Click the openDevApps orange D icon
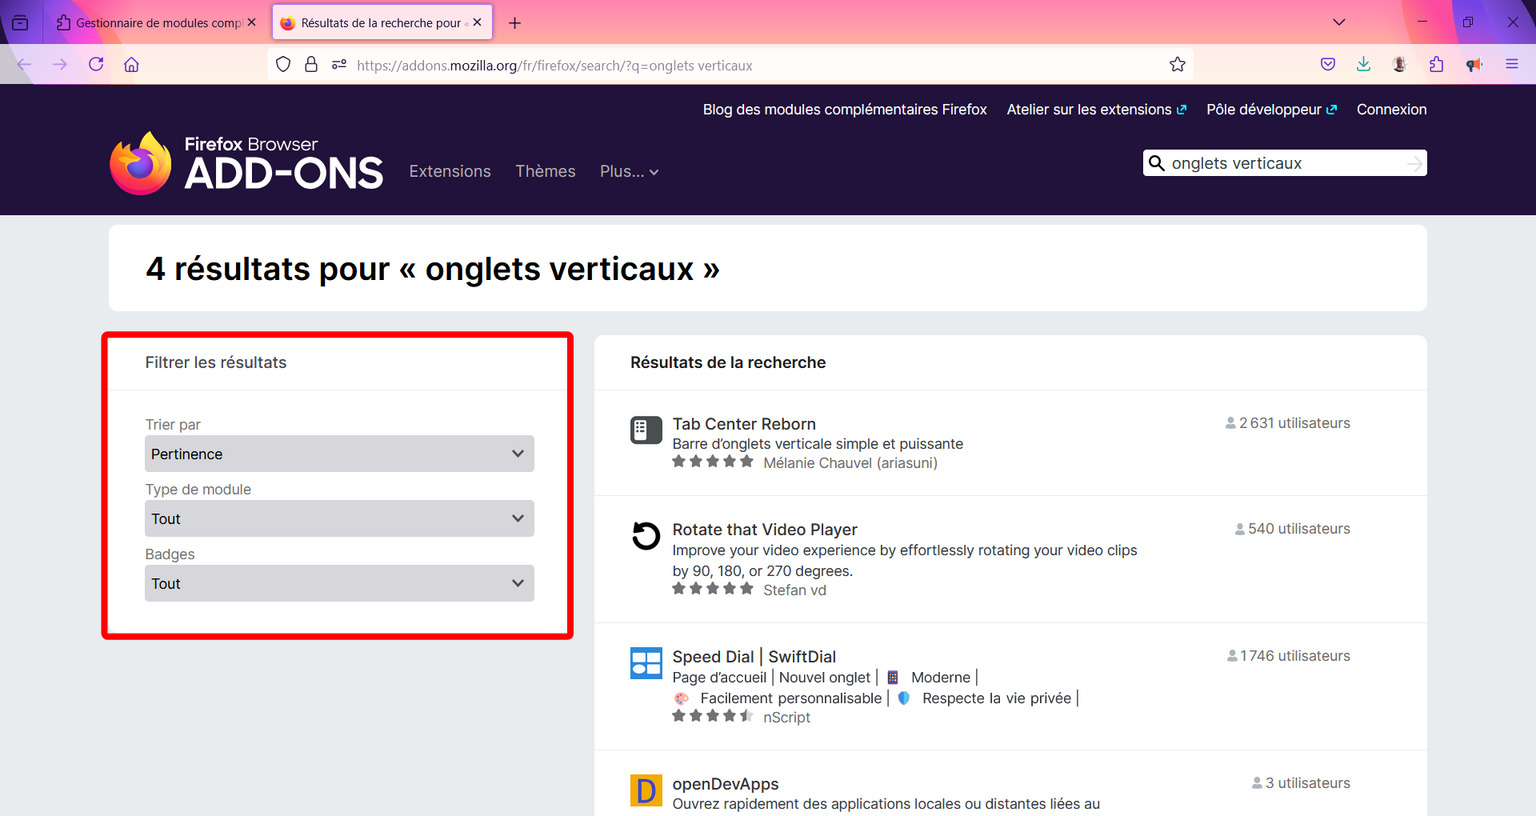The image size is (1536, 816). (646, 790)
